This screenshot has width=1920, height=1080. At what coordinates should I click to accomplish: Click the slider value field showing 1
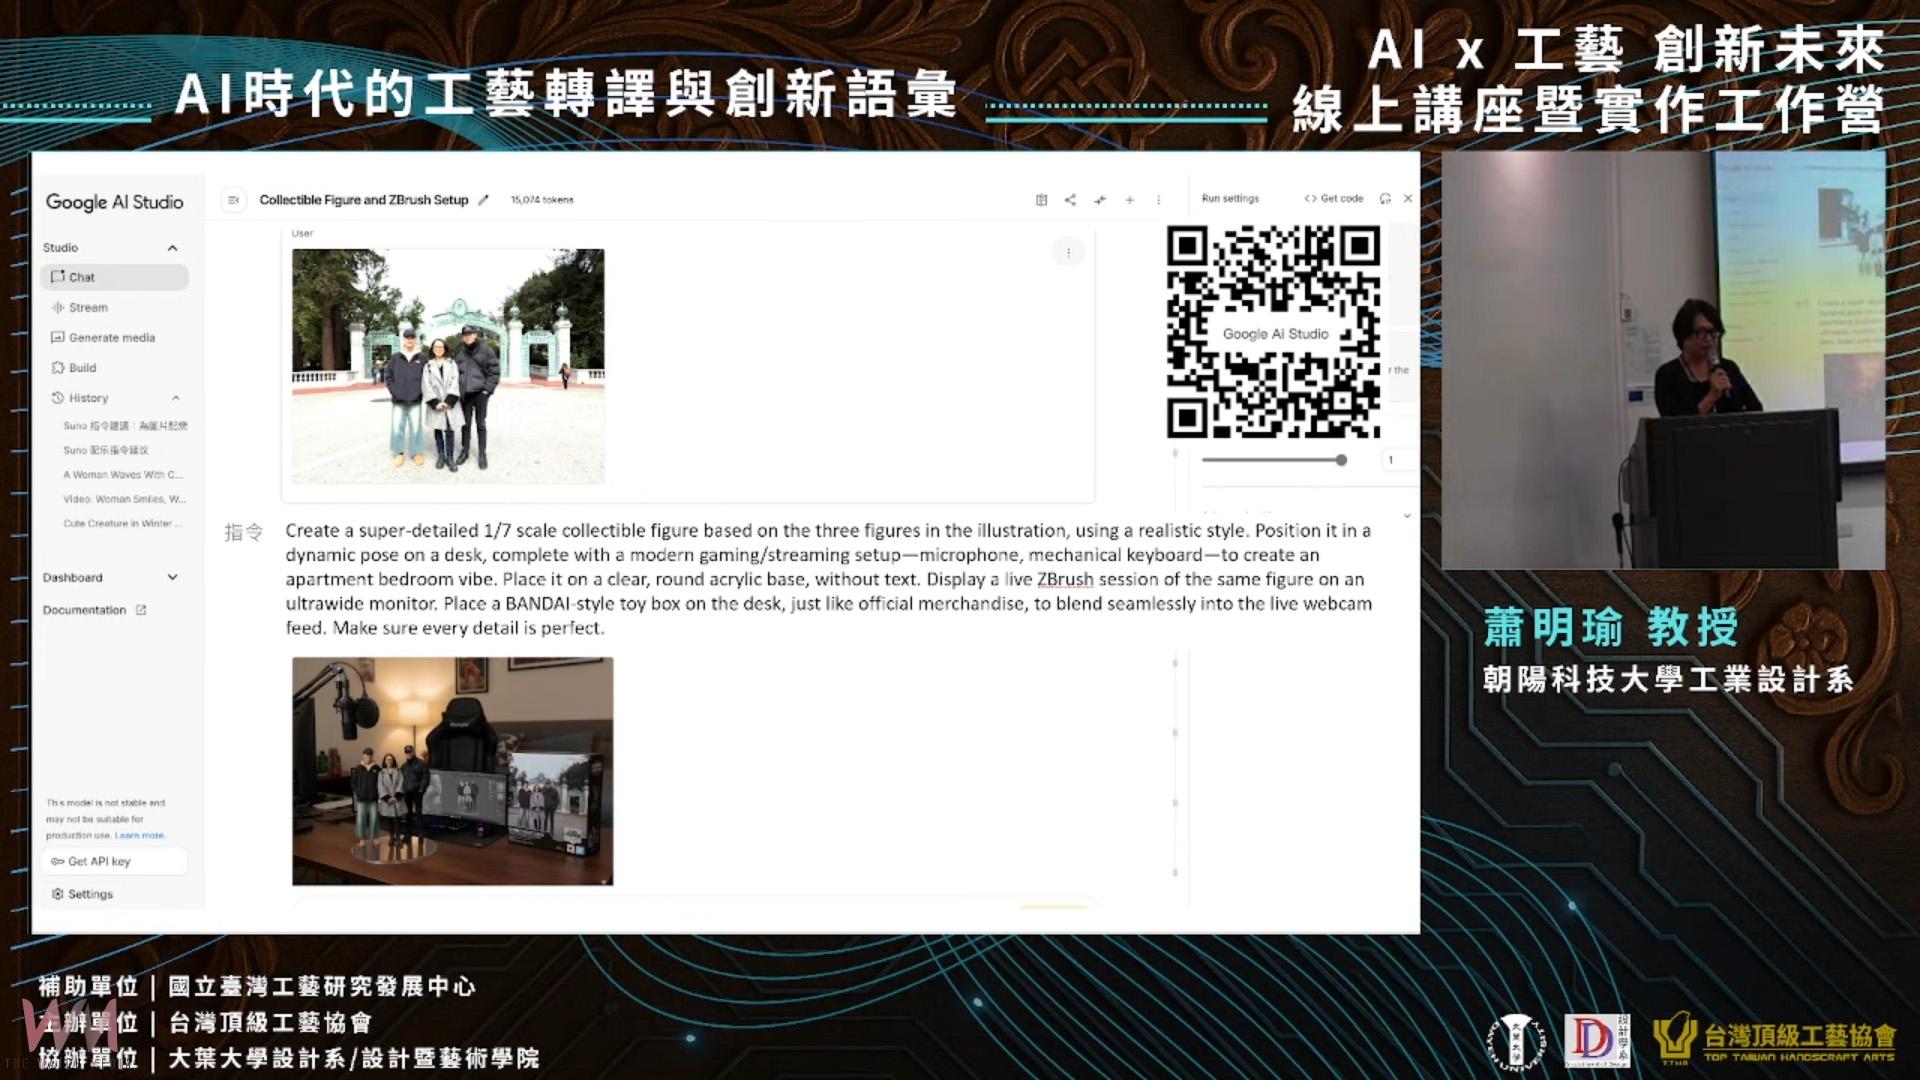(x=1398, y=460)
